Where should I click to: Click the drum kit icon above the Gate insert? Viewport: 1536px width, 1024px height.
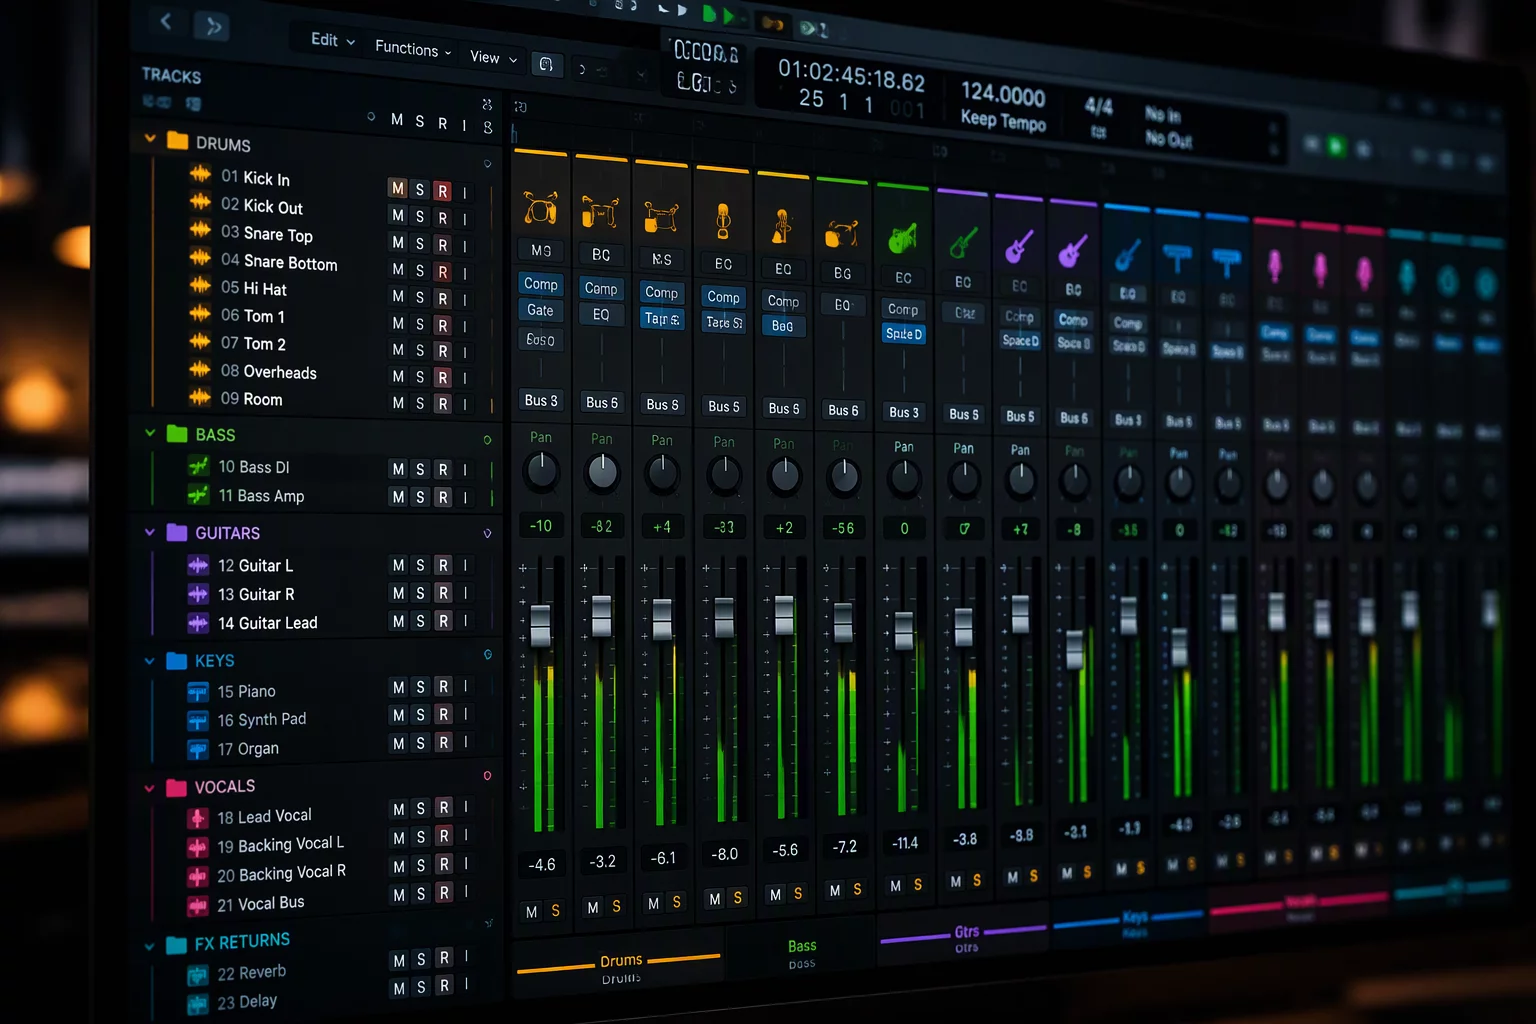pos(540,208)
